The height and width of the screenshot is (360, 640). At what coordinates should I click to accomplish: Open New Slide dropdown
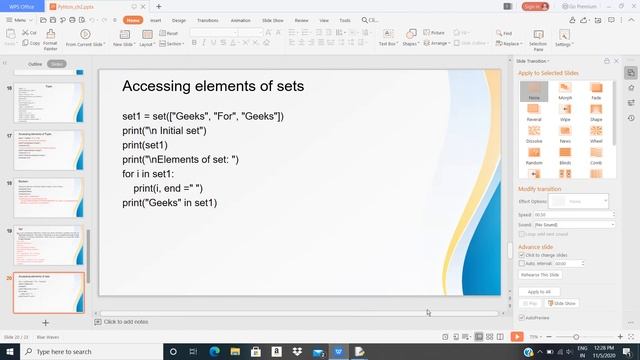124,44
